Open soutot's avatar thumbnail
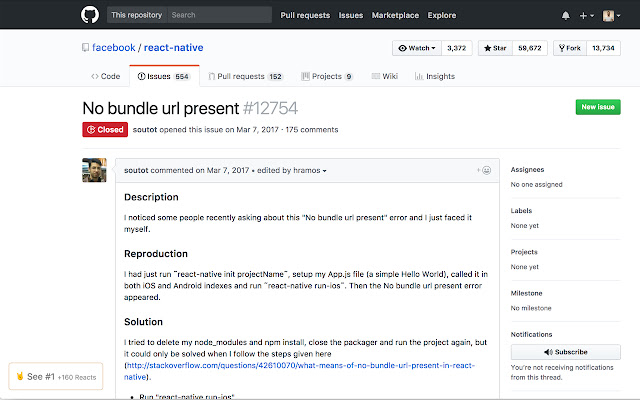 pos(94,170)
